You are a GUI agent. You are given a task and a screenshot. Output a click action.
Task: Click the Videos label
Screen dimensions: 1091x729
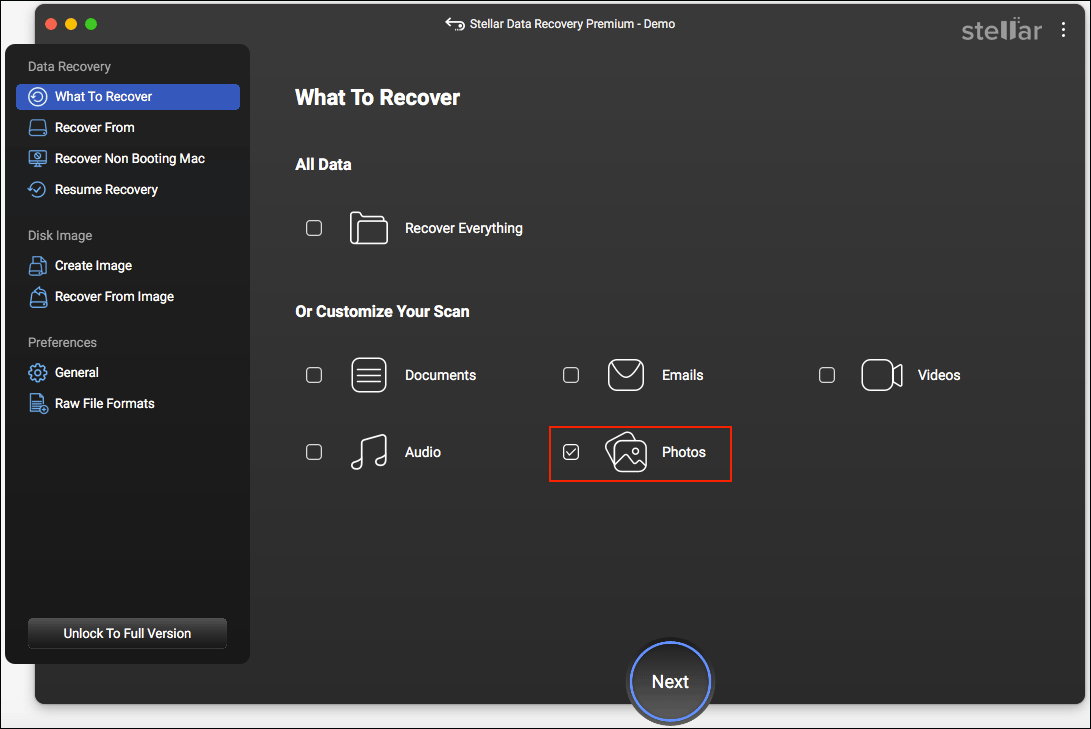pos(939,375)
